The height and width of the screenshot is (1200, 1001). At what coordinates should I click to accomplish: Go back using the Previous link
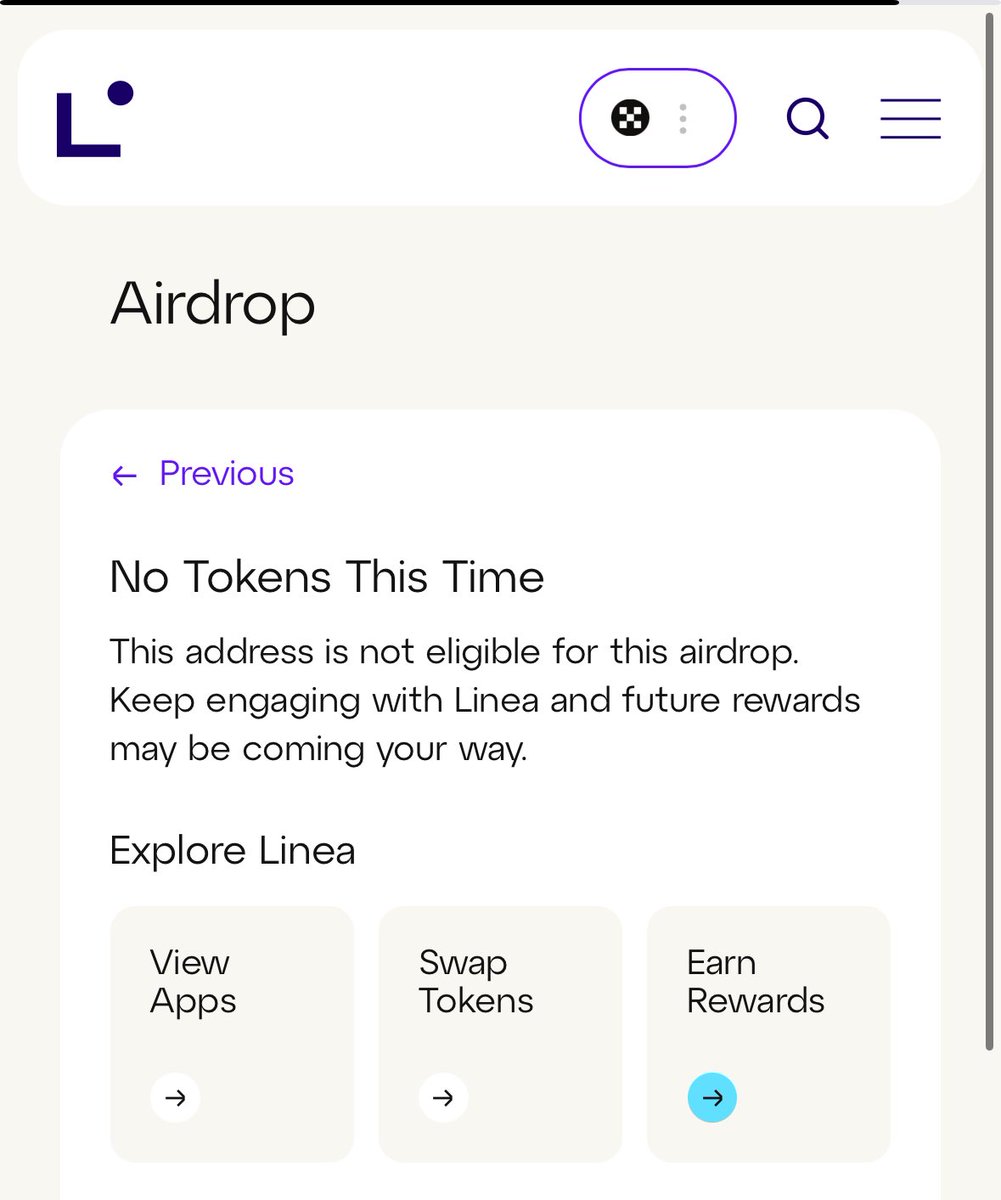203,473
